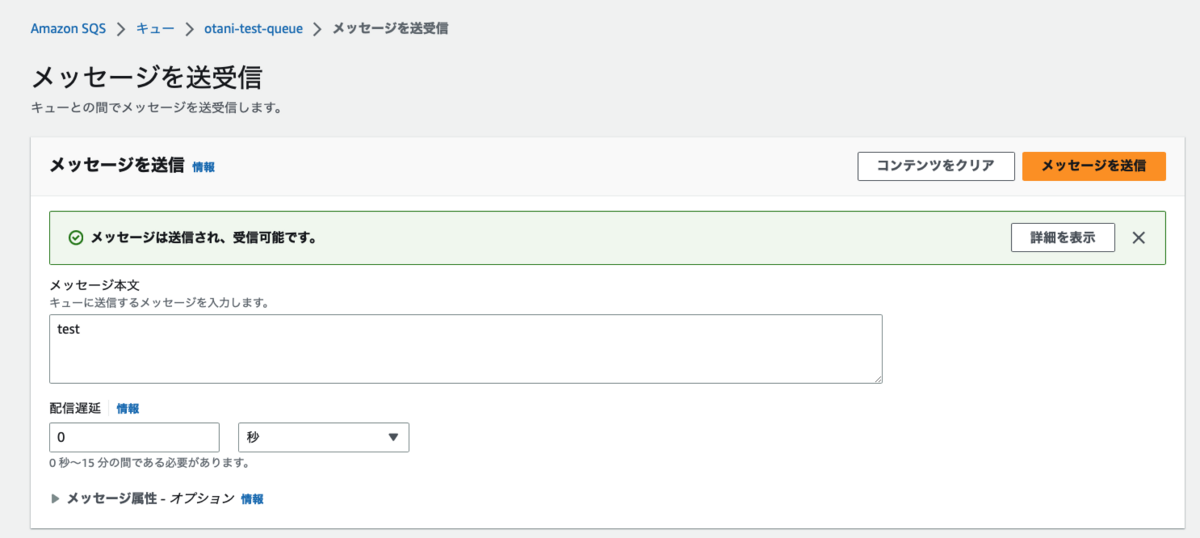Viewport: 1200px width, 538px height.
Task: Navigate to Amazon SQS breadcrumb link
Action: click(x=68, y=28)
